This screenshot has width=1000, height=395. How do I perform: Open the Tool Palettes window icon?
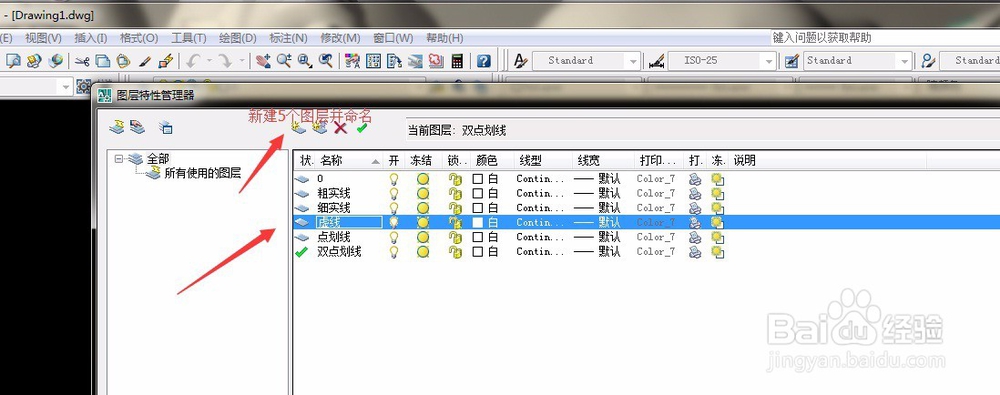395,61
